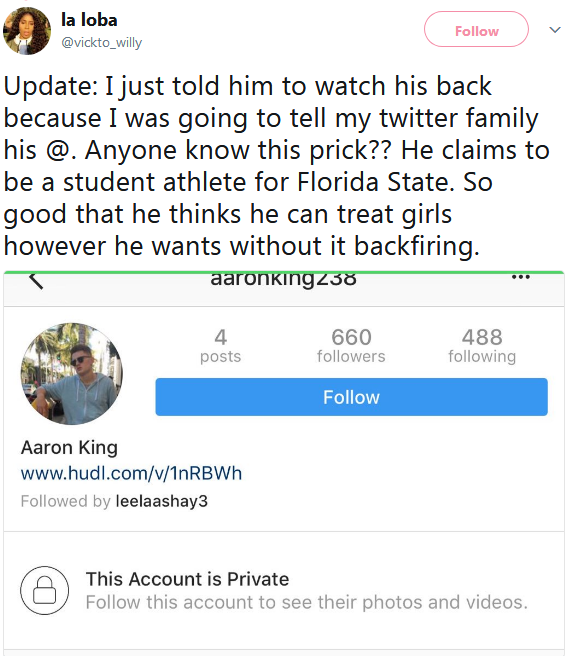The image size is (569, 656).
Task: View Aaron King's circular profile photo
Action: click(72, 374)
